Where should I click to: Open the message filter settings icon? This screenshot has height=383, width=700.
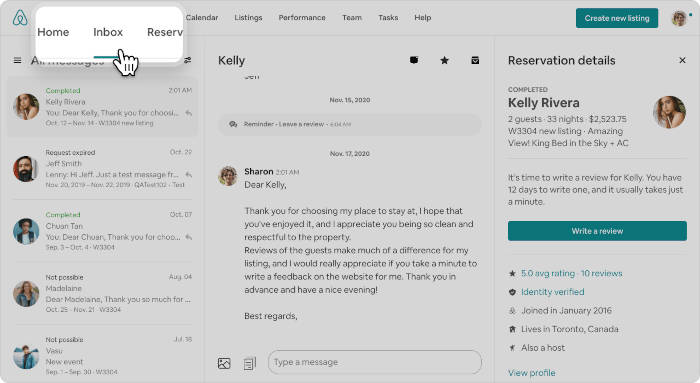pyautogui.click(x=188, y=60)
